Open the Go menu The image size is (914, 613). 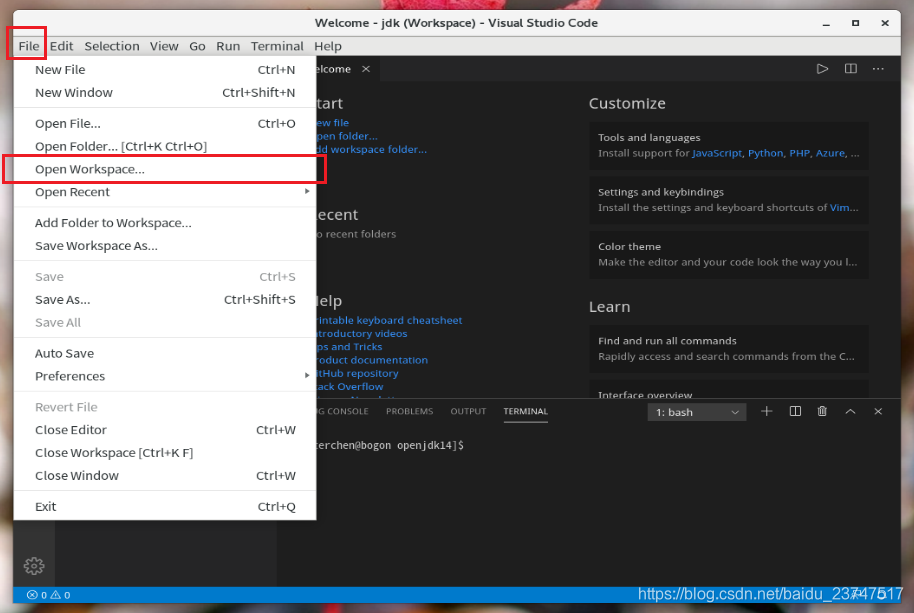pyautogui.click(x=197, y=46)
